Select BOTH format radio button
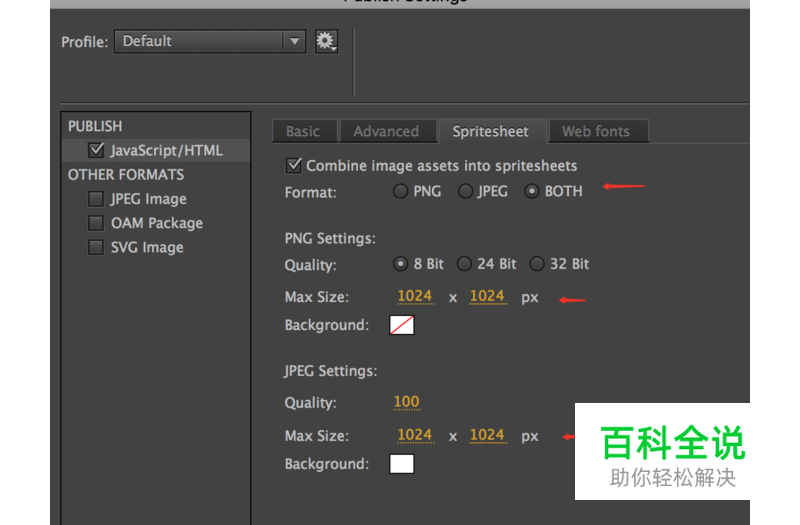The height and width of the screenshot is (525, 800). (532, 191)
